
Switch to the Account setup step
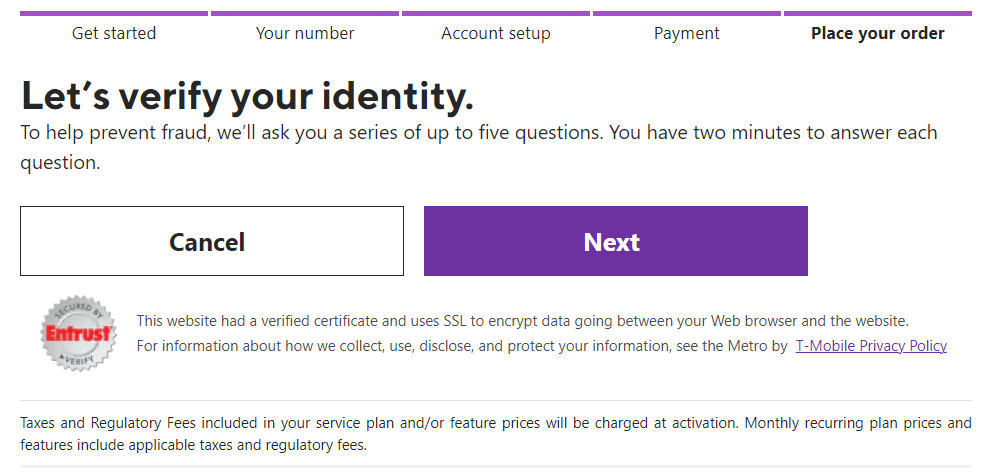(496, 33)
